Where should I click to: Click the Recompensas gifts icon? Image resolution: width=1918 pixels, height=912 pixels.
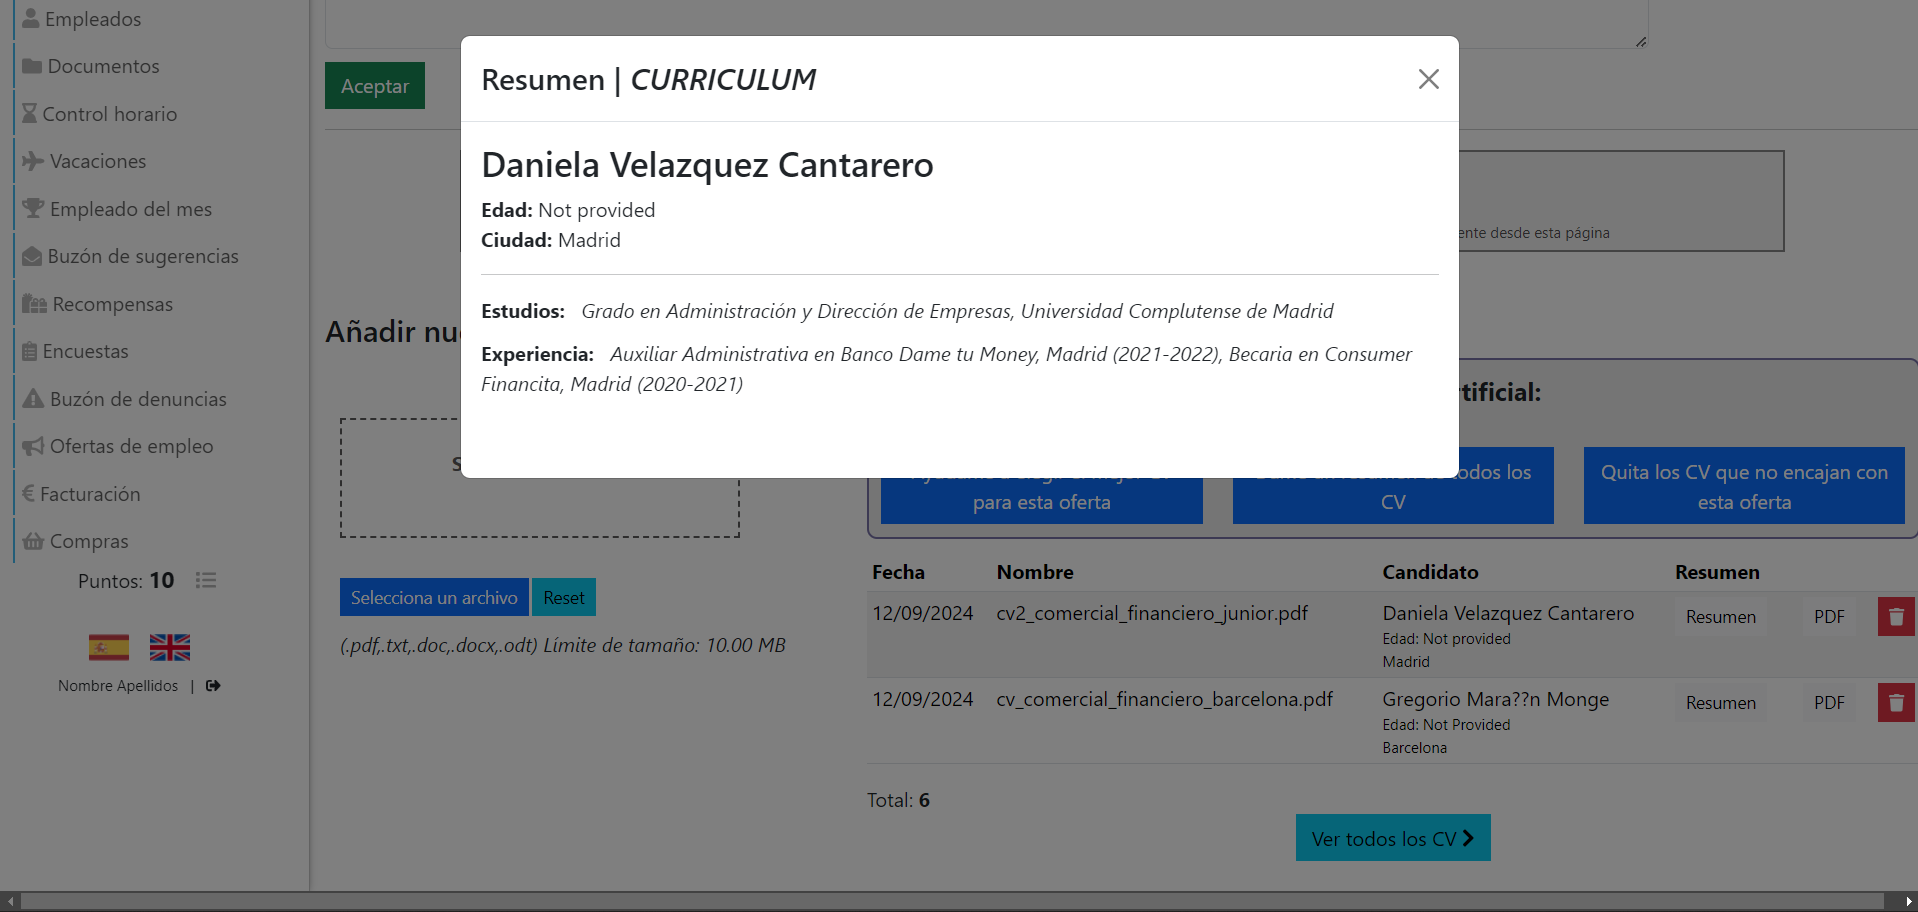click(x=35, y=304)
